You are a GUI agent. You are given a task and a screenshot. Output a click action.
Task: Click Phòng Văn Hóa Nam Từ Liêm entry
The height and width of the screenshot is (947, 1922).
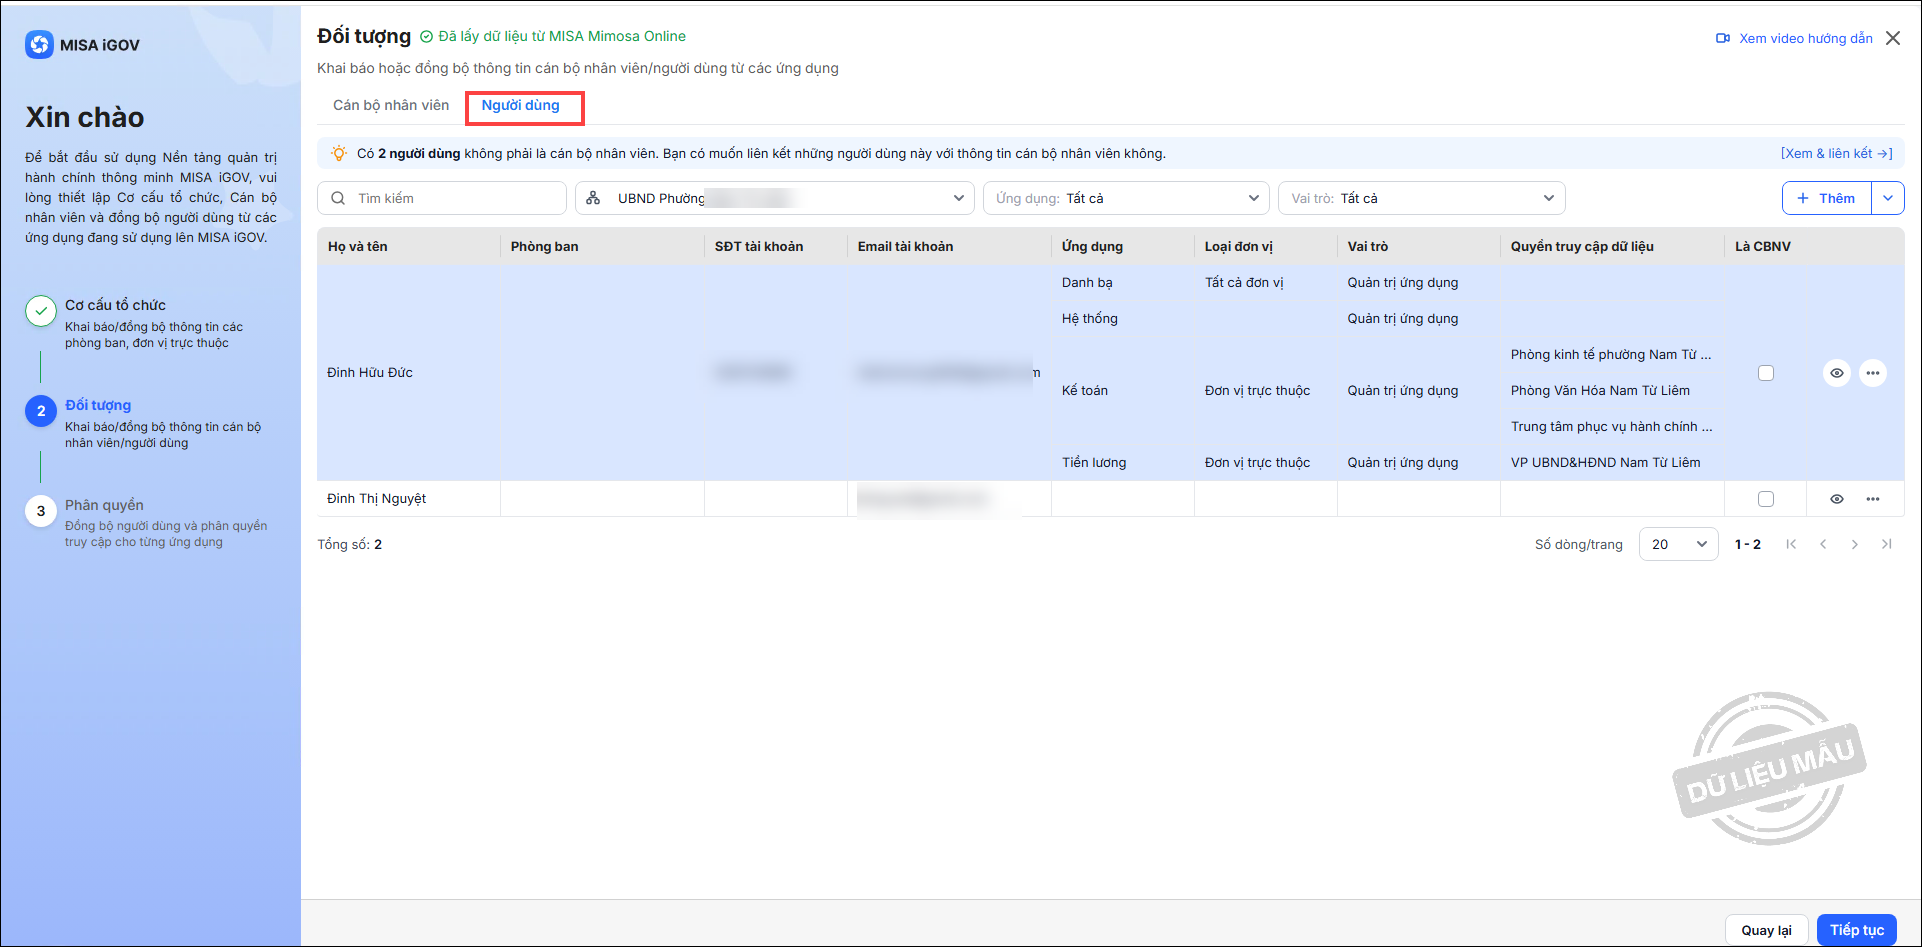coord(1600,391)
